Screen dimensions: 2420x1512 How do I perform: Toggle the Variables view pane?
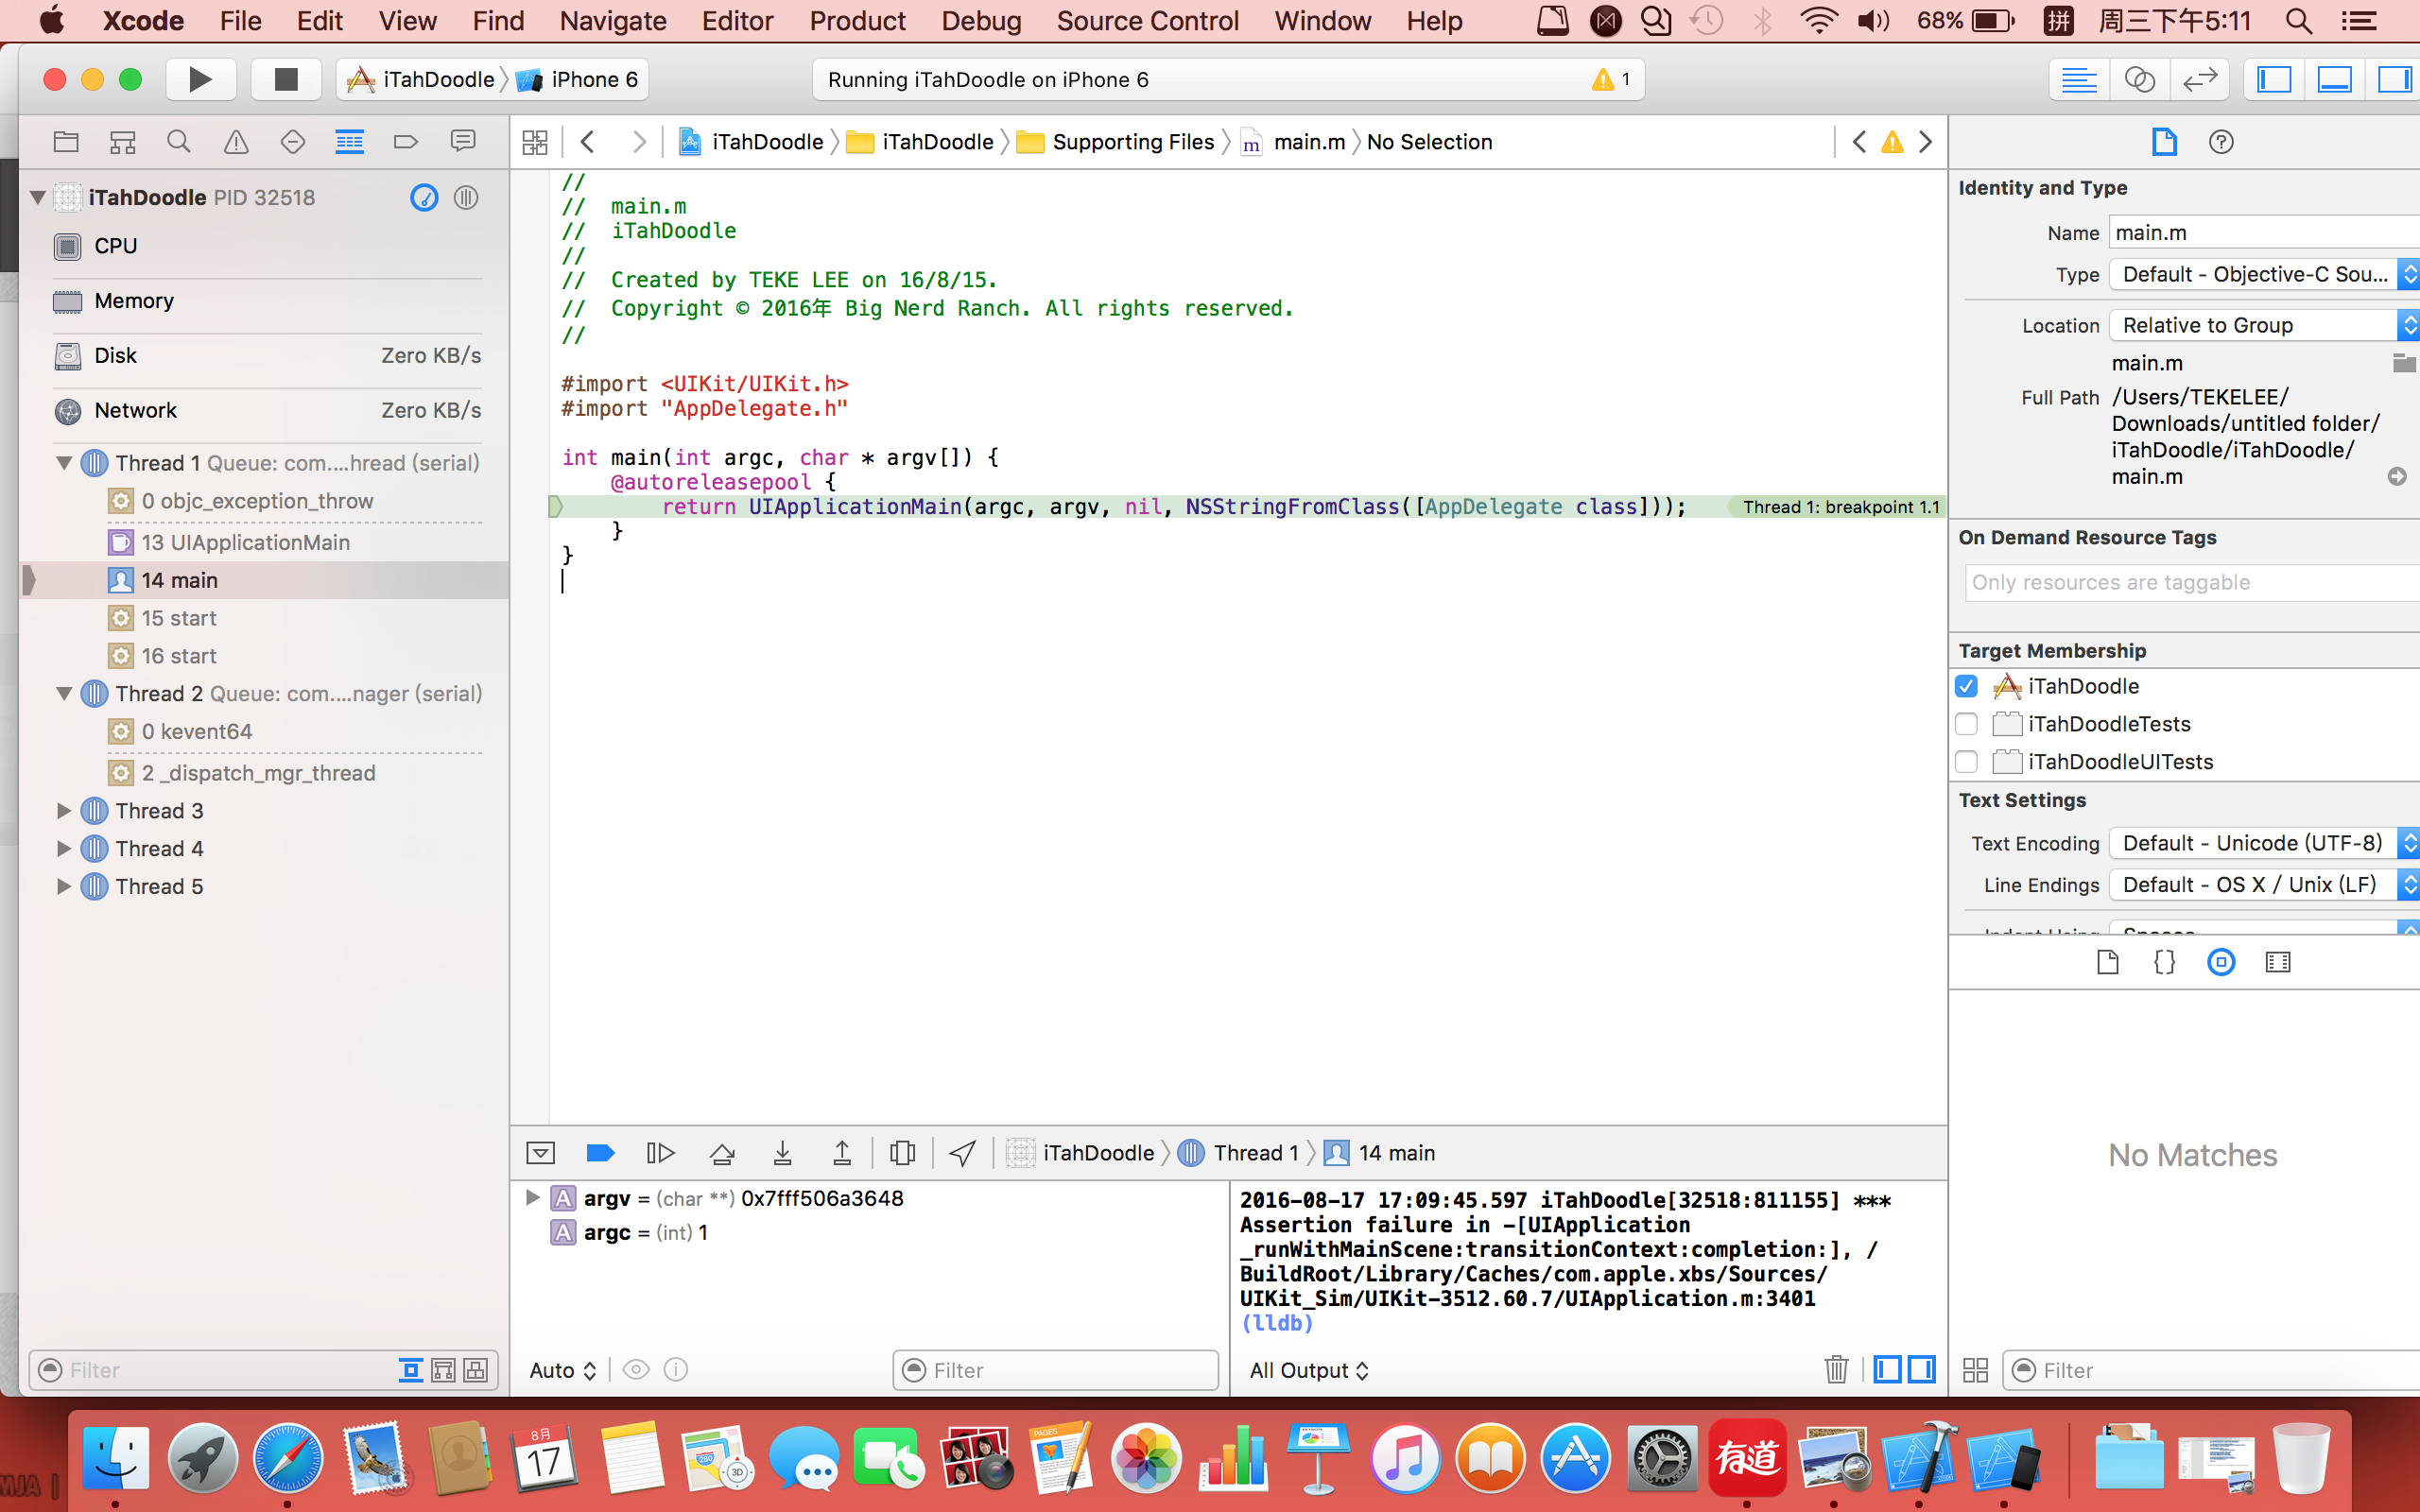[x=1887, y=1369]
